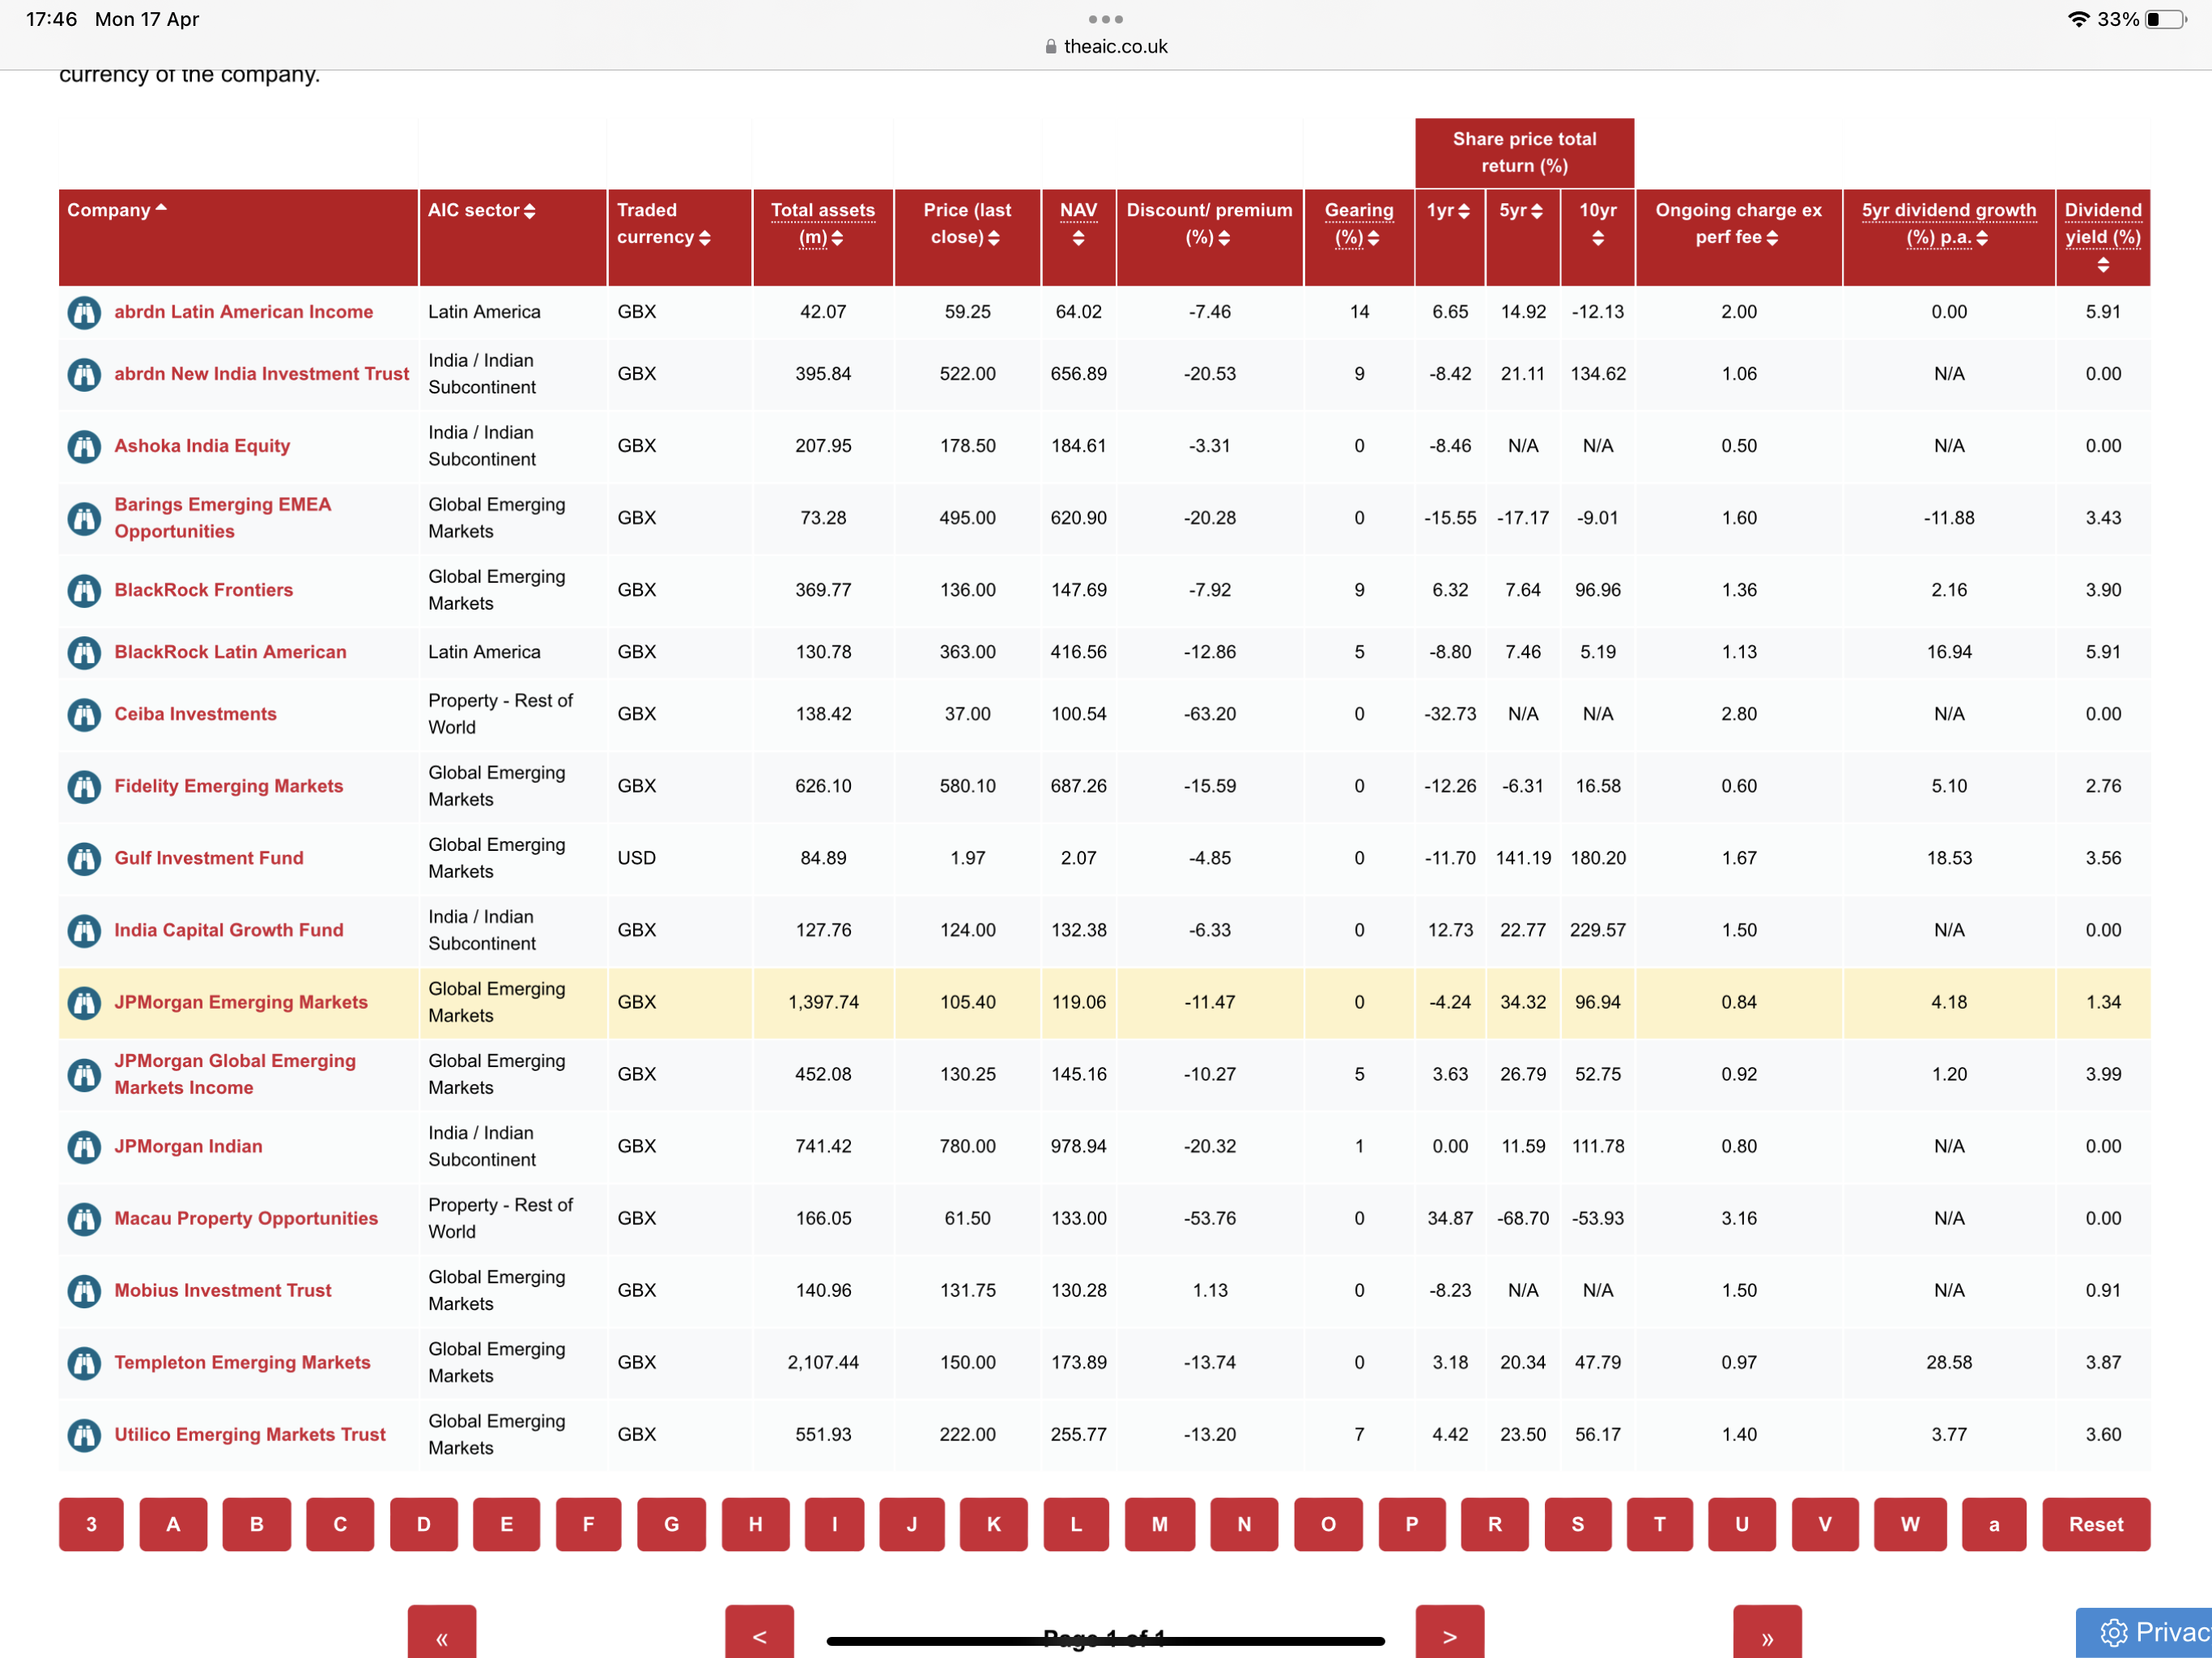Go to next results page
The image size is (2212, 1658).
[x=1450, y=1634]
